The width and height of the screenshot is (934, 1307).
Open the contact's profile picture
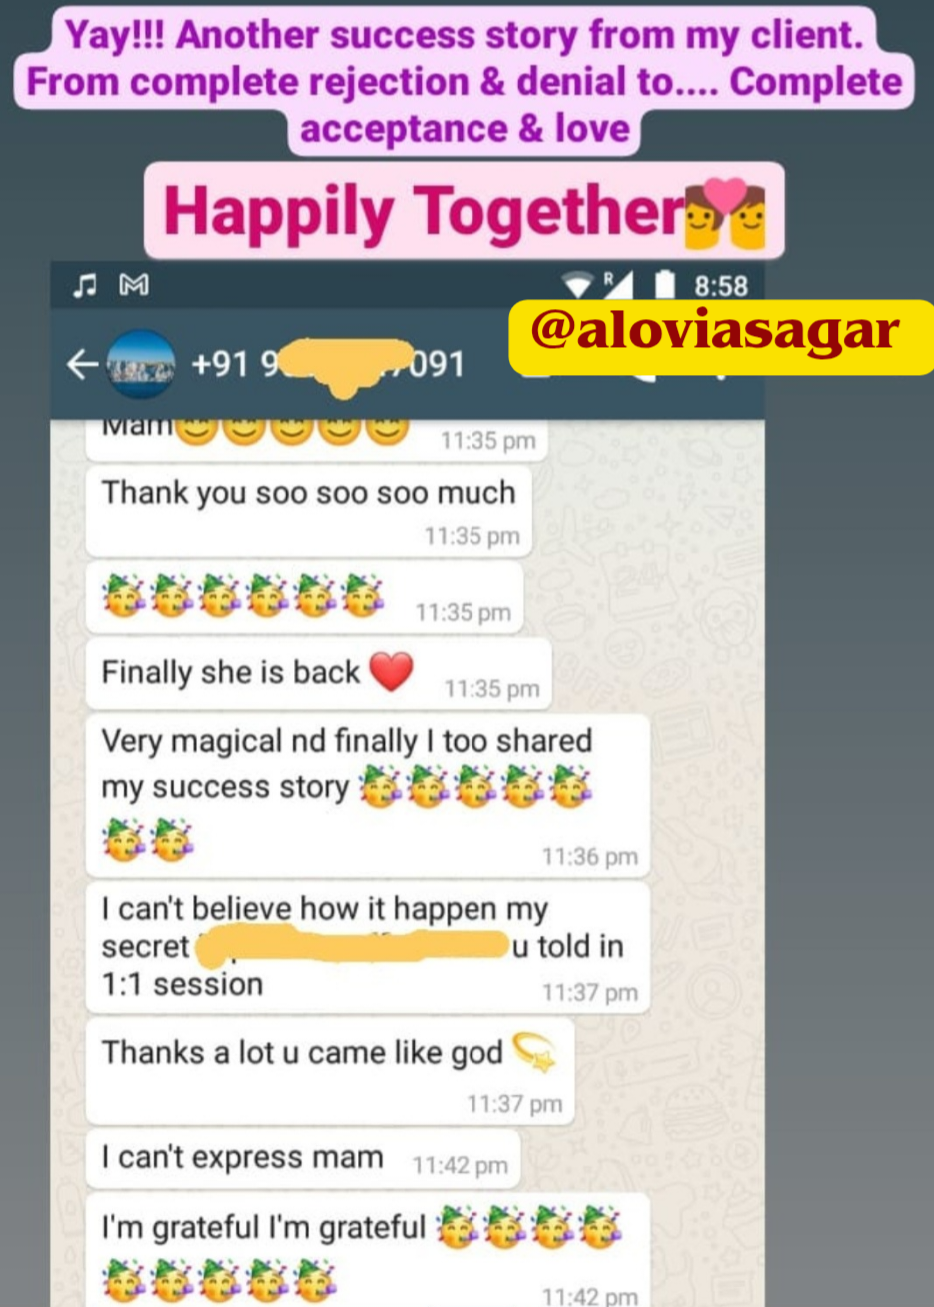pyautogui.click(x=141, y=365)
